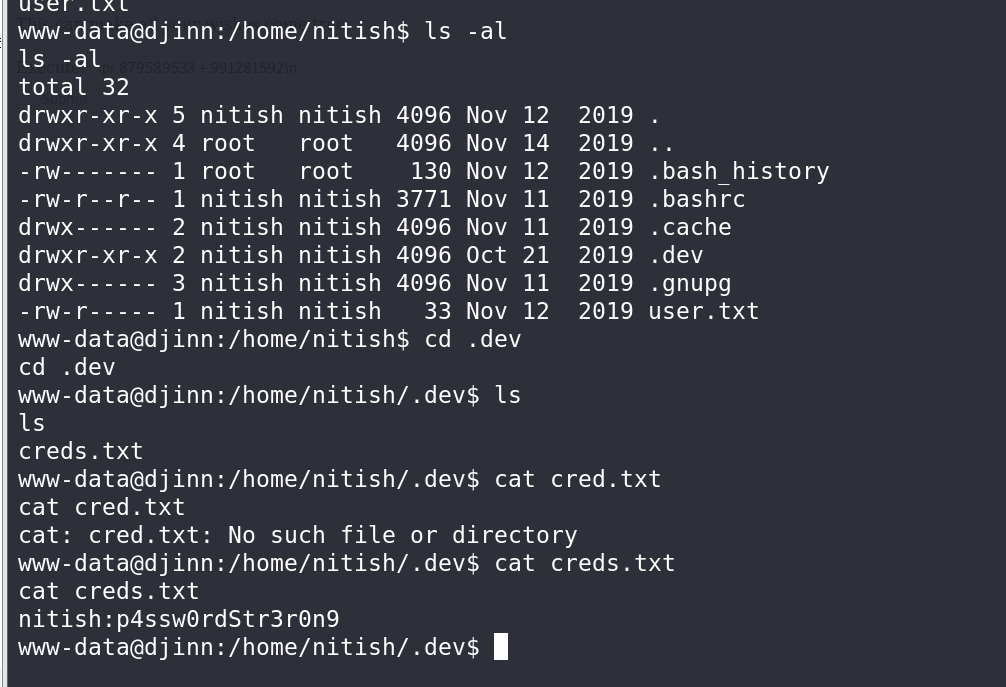Click the .cache directory name
1006x687 pixels.
tap(690, 227)
